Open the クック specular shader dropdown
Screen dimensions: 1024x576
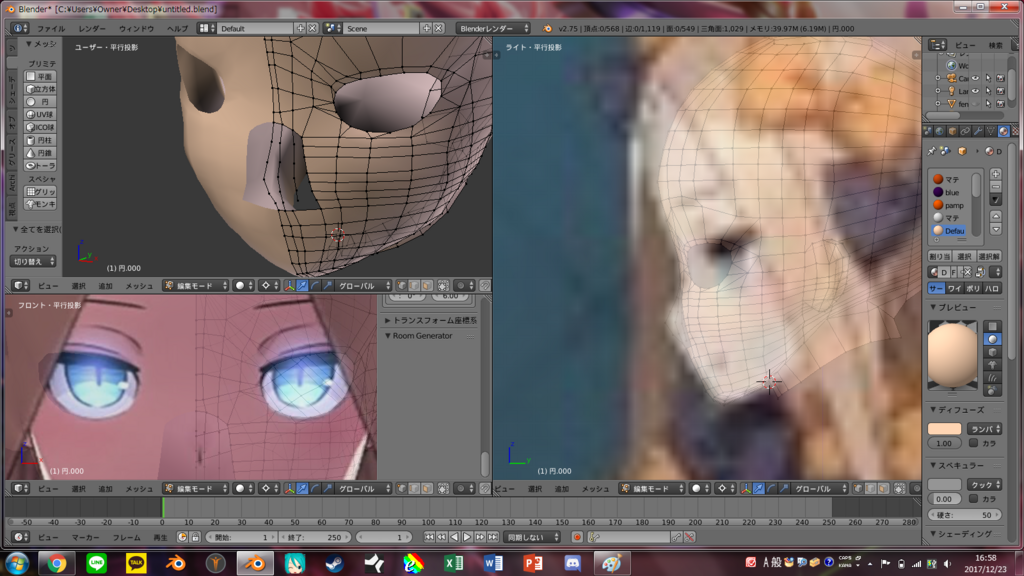(985, 485)
